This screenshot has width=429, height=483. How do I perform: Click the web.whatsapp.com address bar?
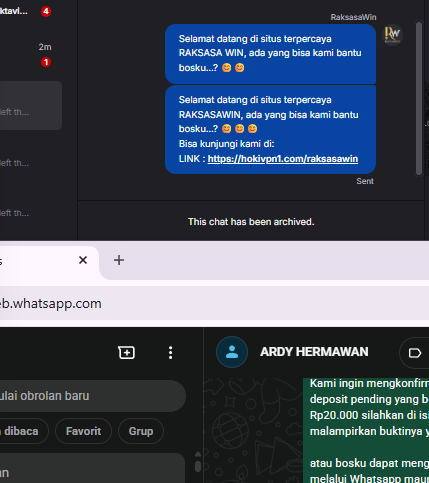pyautogui.click(x=213, y=304)
